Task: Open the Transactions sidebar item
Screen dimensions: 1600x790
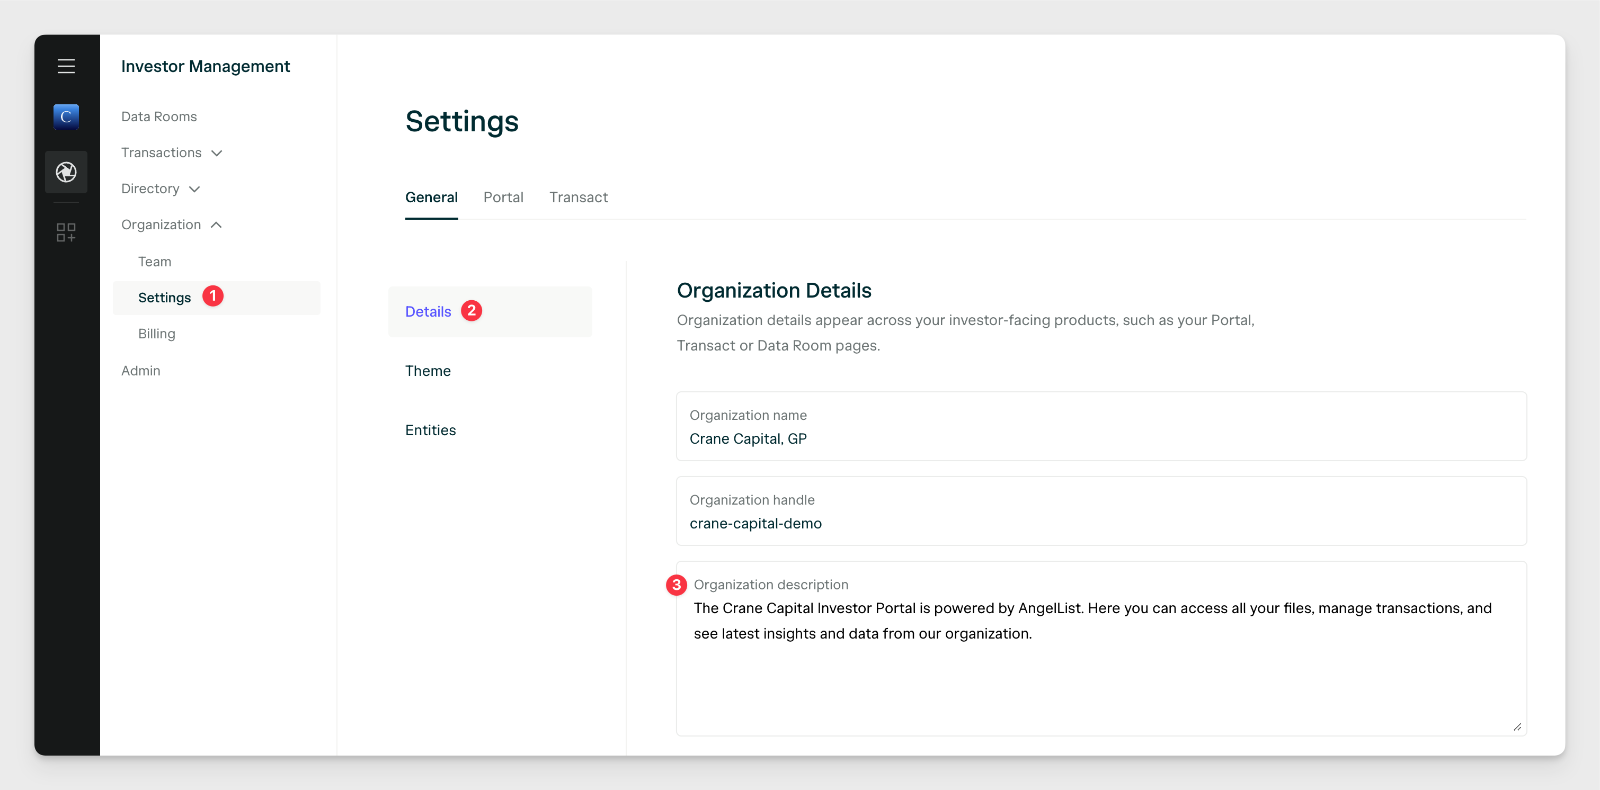Action: (x=161, y=153)
